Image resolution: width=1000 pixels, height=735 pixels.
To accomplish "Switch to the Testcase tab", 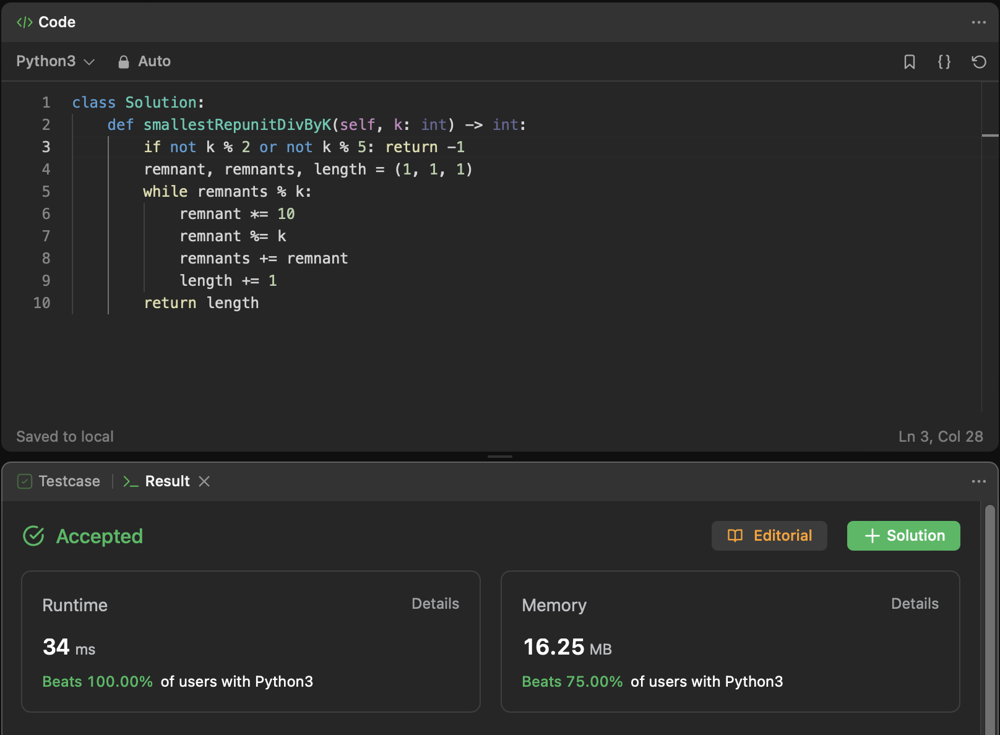I will point(59,481).
